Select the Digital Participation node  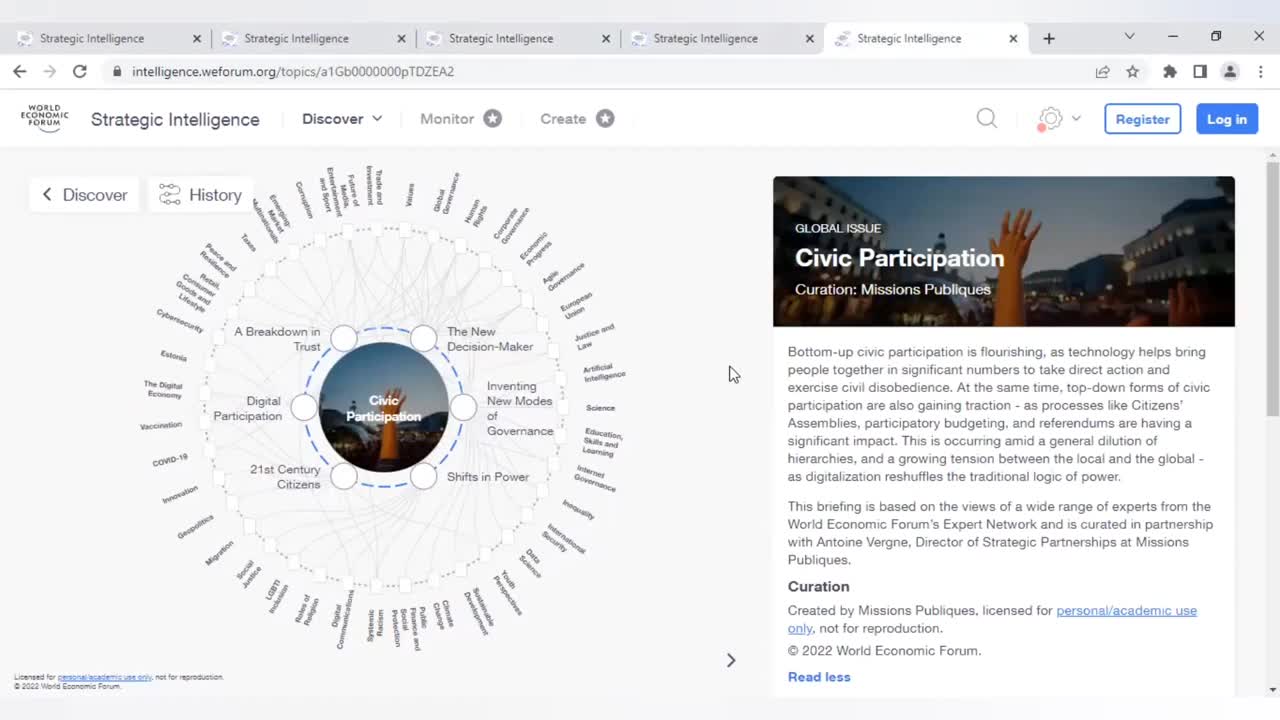click(x=304, y=407)
